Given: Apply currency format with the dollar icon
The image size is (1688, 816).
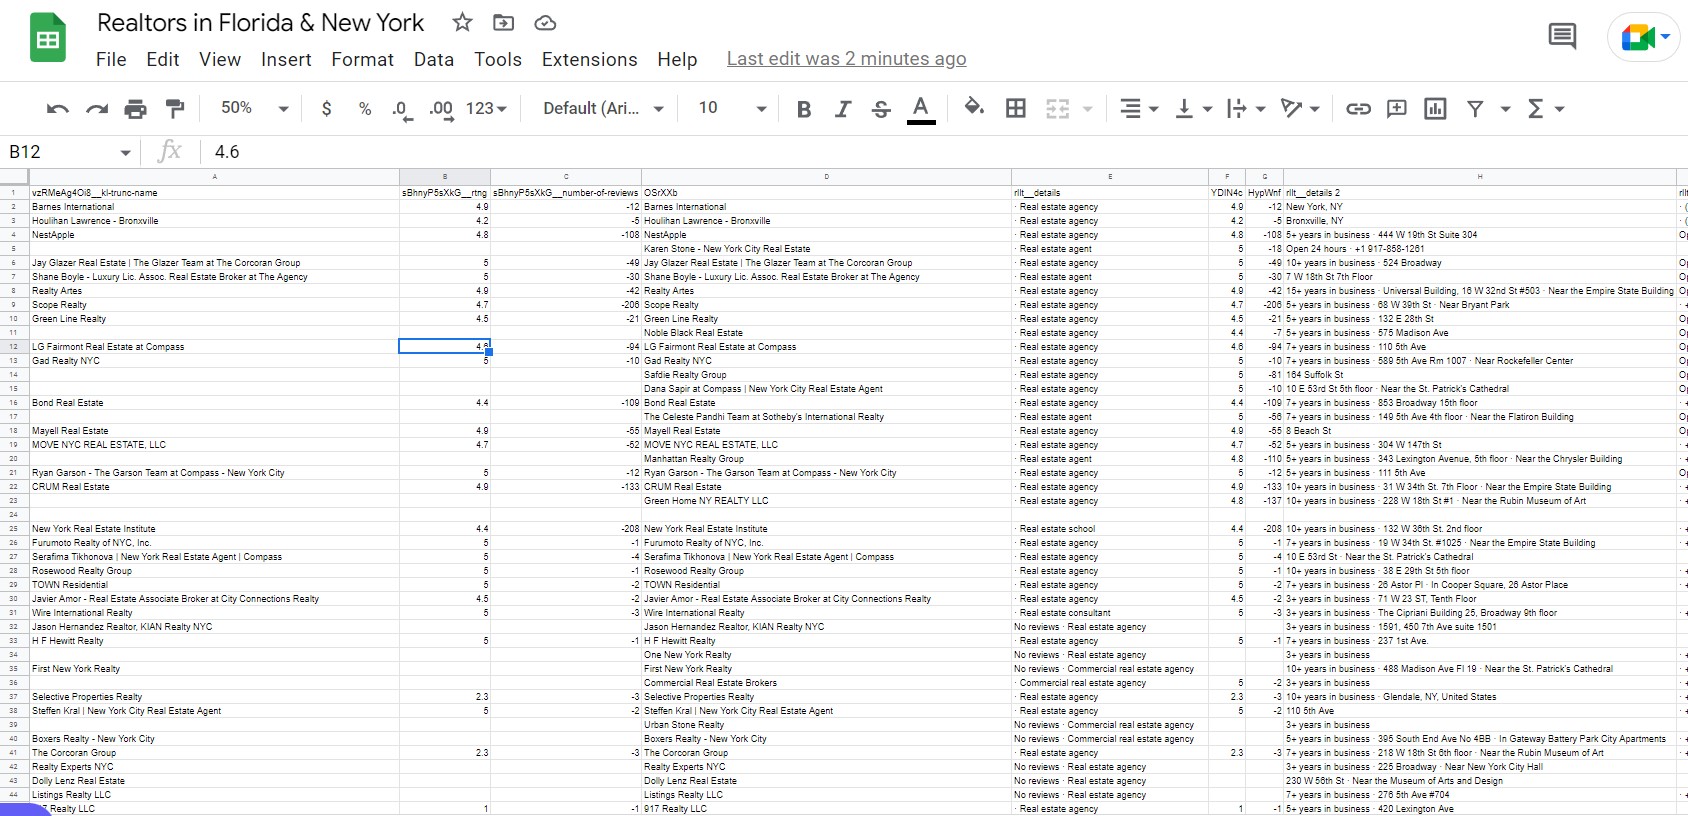Looking at the screenshot, I should [326, 109].
